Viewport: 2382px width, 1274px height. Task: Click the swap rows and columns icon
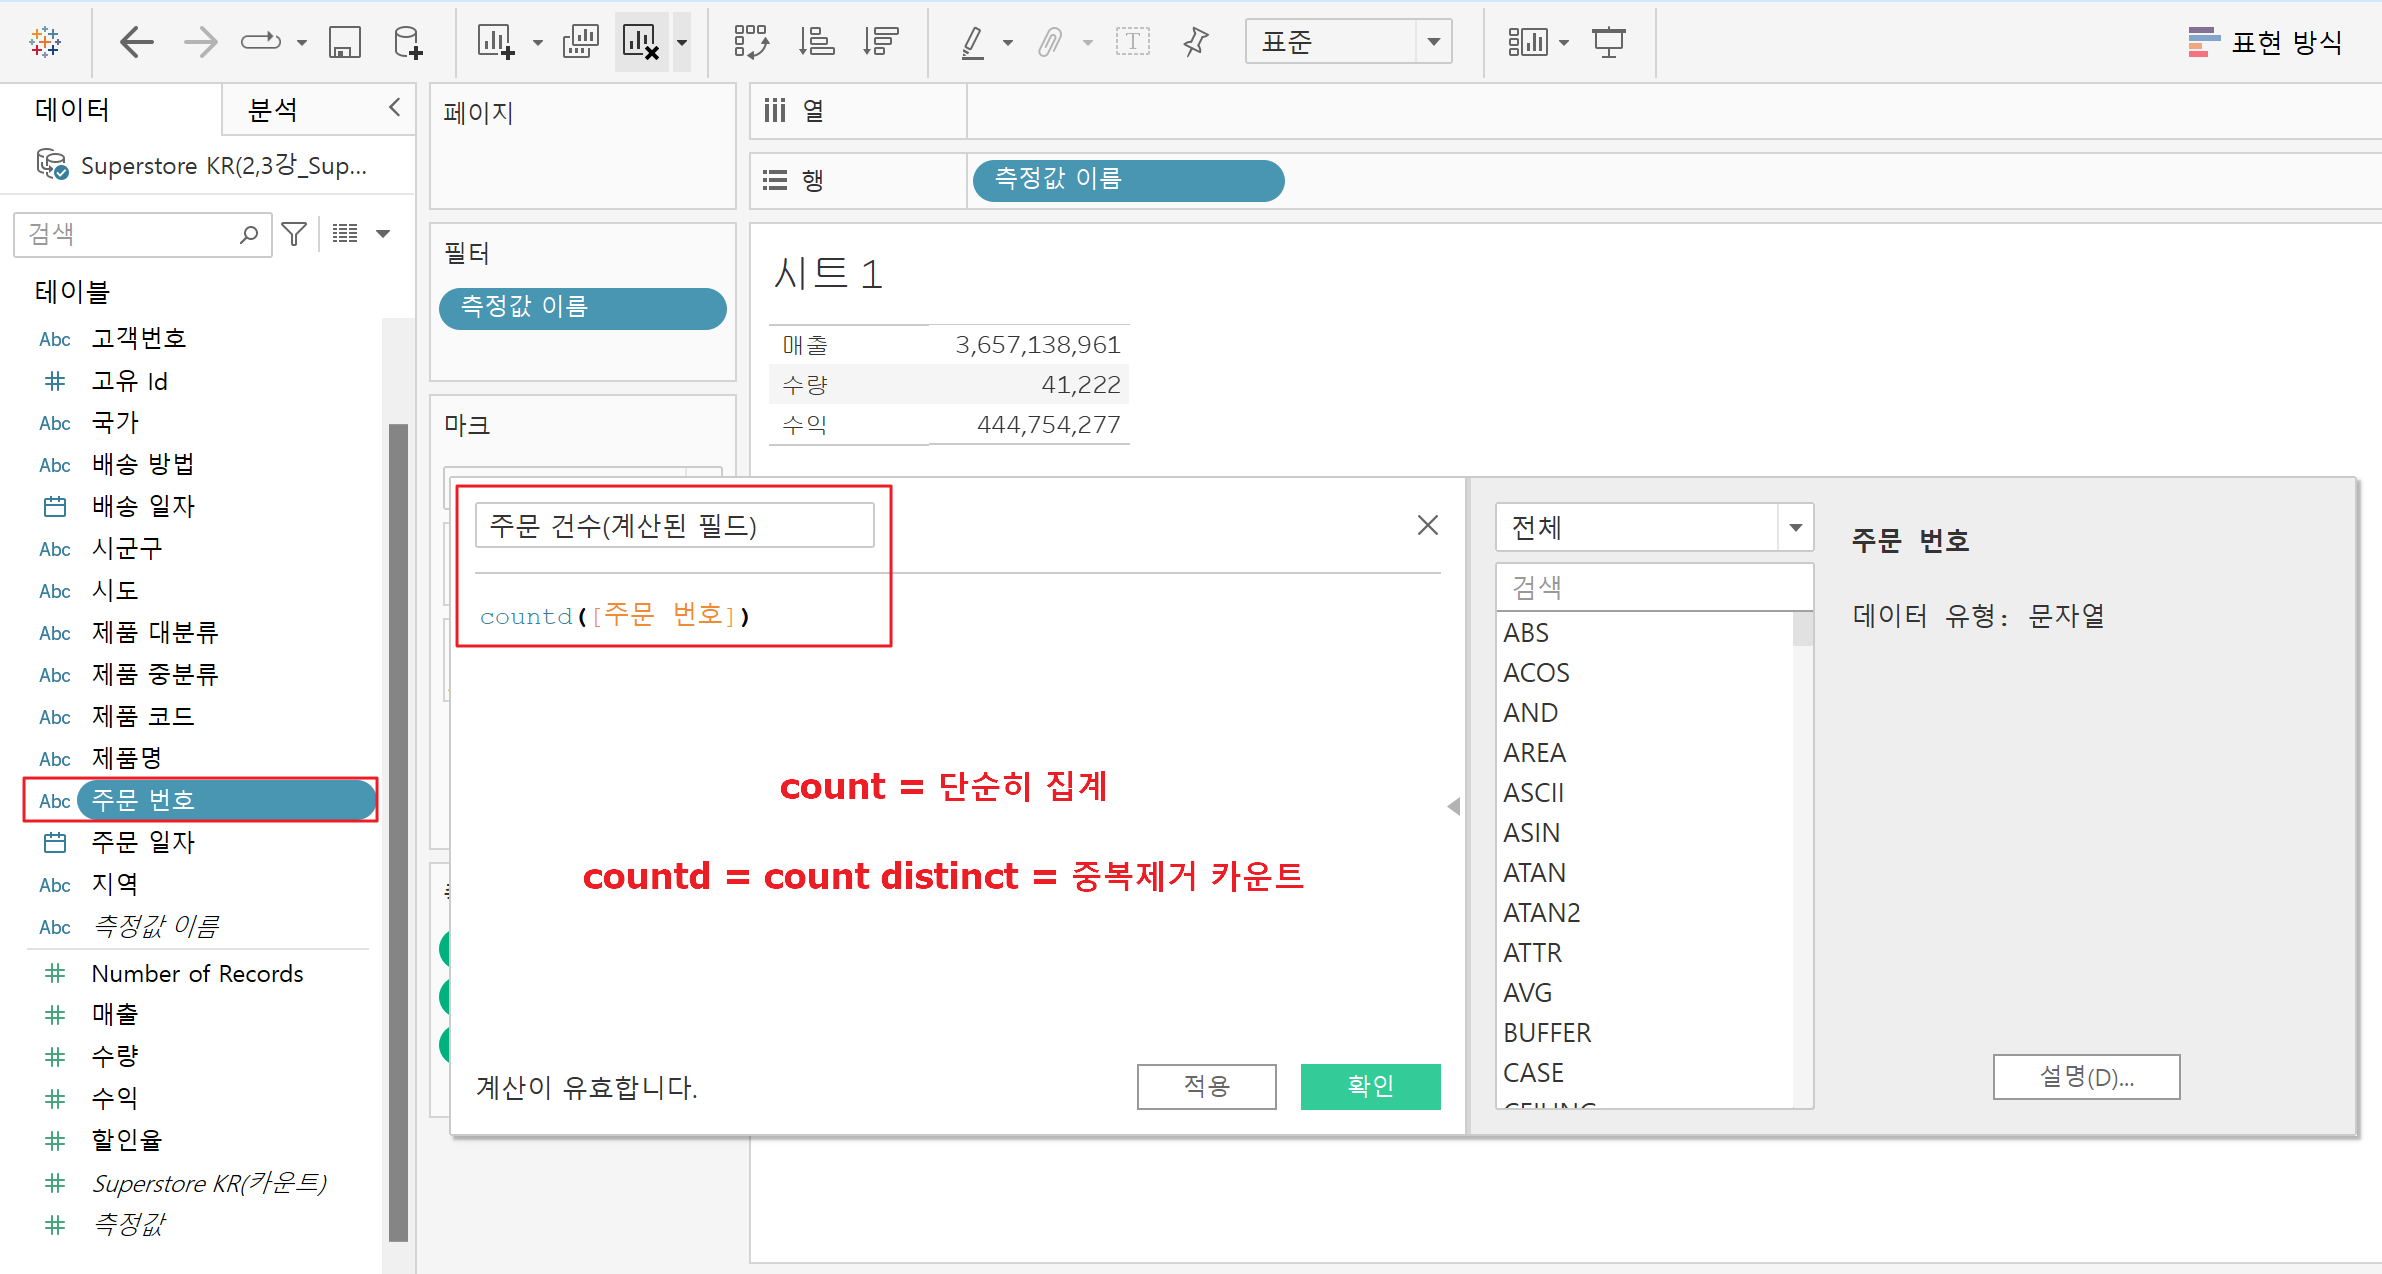(750, 42)
